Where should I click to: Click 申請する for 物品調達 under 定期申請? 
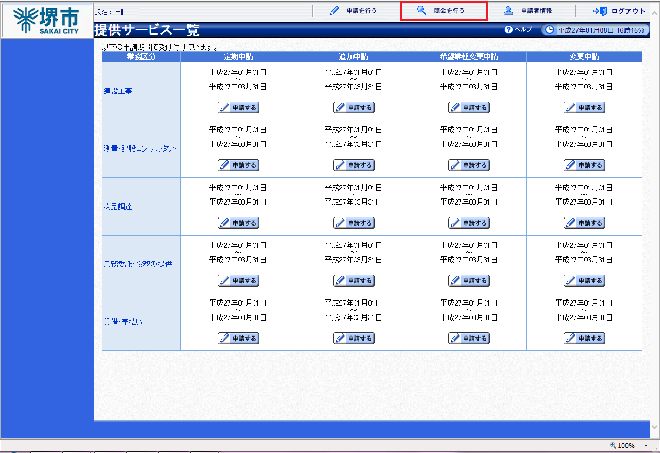[x=238, y=223]
